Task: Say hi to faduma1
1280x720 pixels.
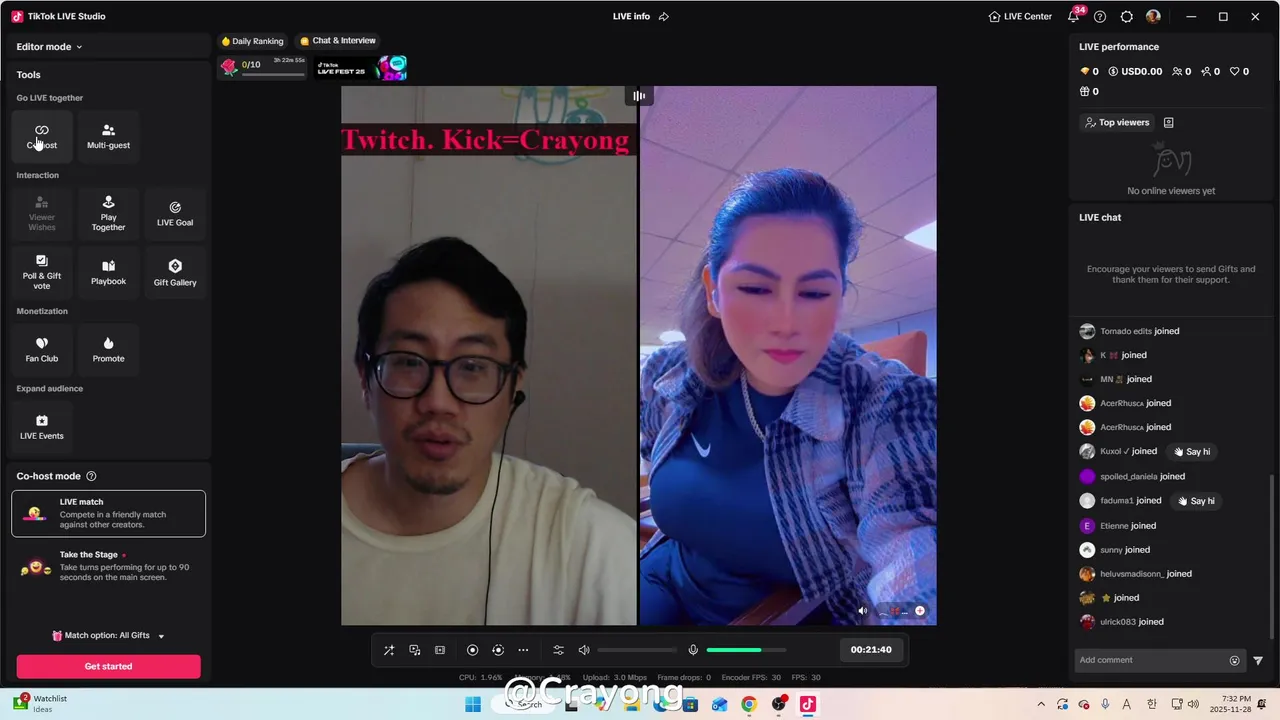Action: (x=1197, y=501)
